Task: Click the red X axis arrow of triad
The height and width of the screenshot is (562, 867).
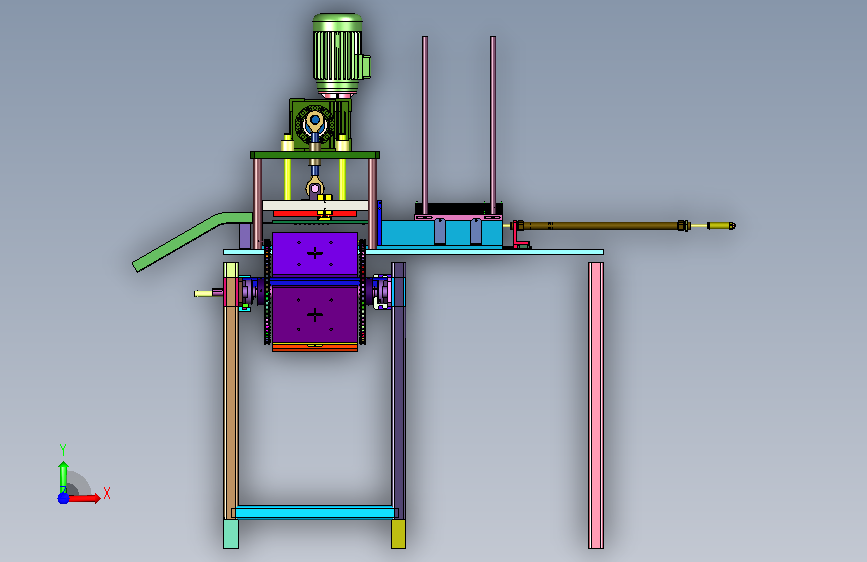Action: click(x=84, y=498)
